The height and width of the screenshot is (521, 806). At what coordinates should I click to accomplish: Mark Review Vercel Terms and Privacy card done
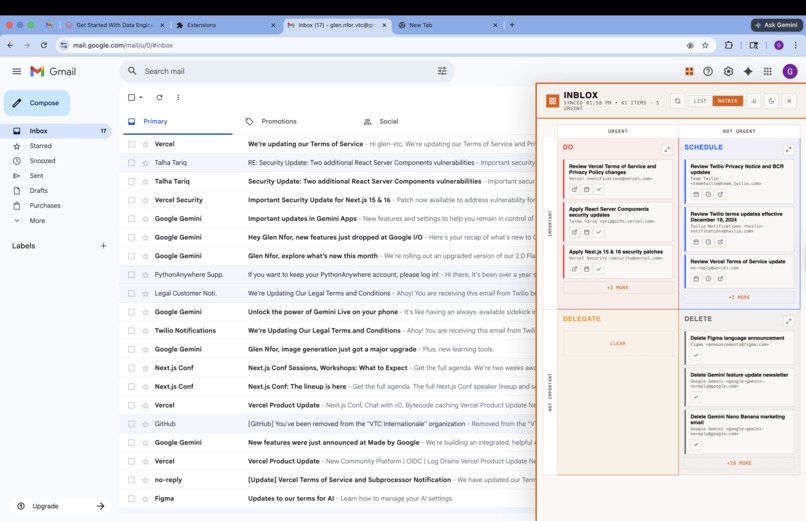point(599,190)
